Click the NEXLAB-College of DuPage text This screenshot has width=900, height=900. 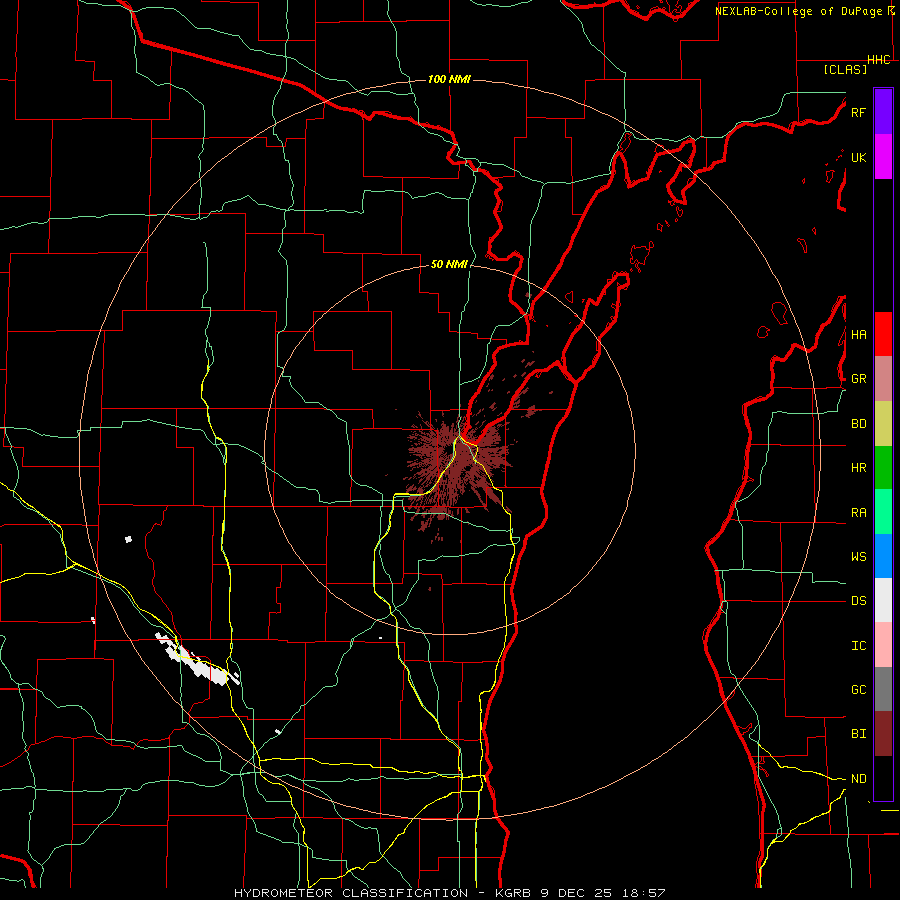[800, 11]
